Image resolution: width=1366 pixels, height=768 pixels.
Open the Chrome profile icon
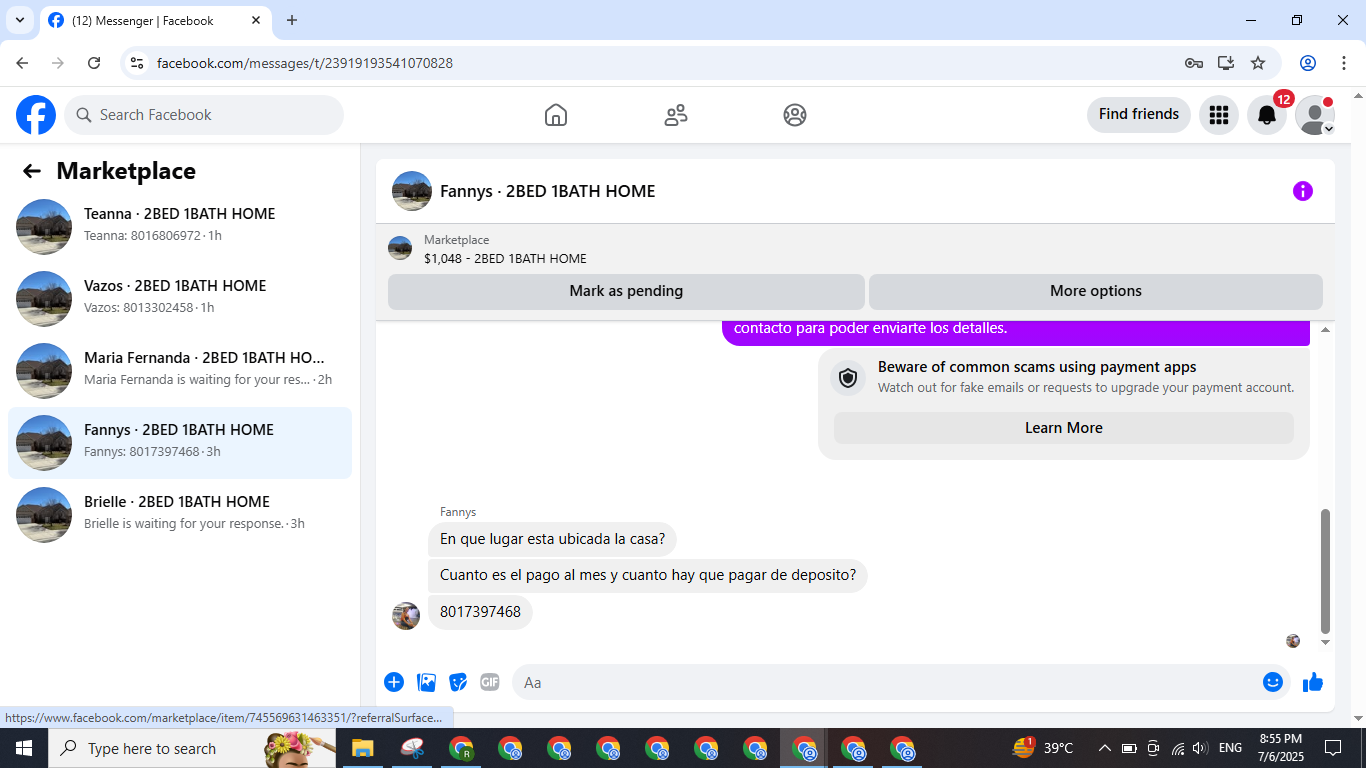click(x=1308, y=63)
